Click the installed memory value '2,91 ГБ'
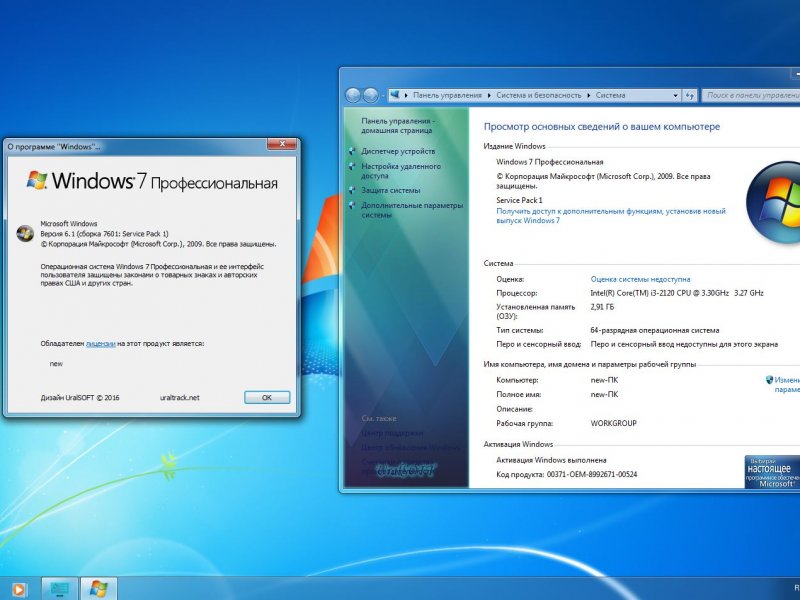This screenshot has width=800, height=600. (x=602, y=307)
